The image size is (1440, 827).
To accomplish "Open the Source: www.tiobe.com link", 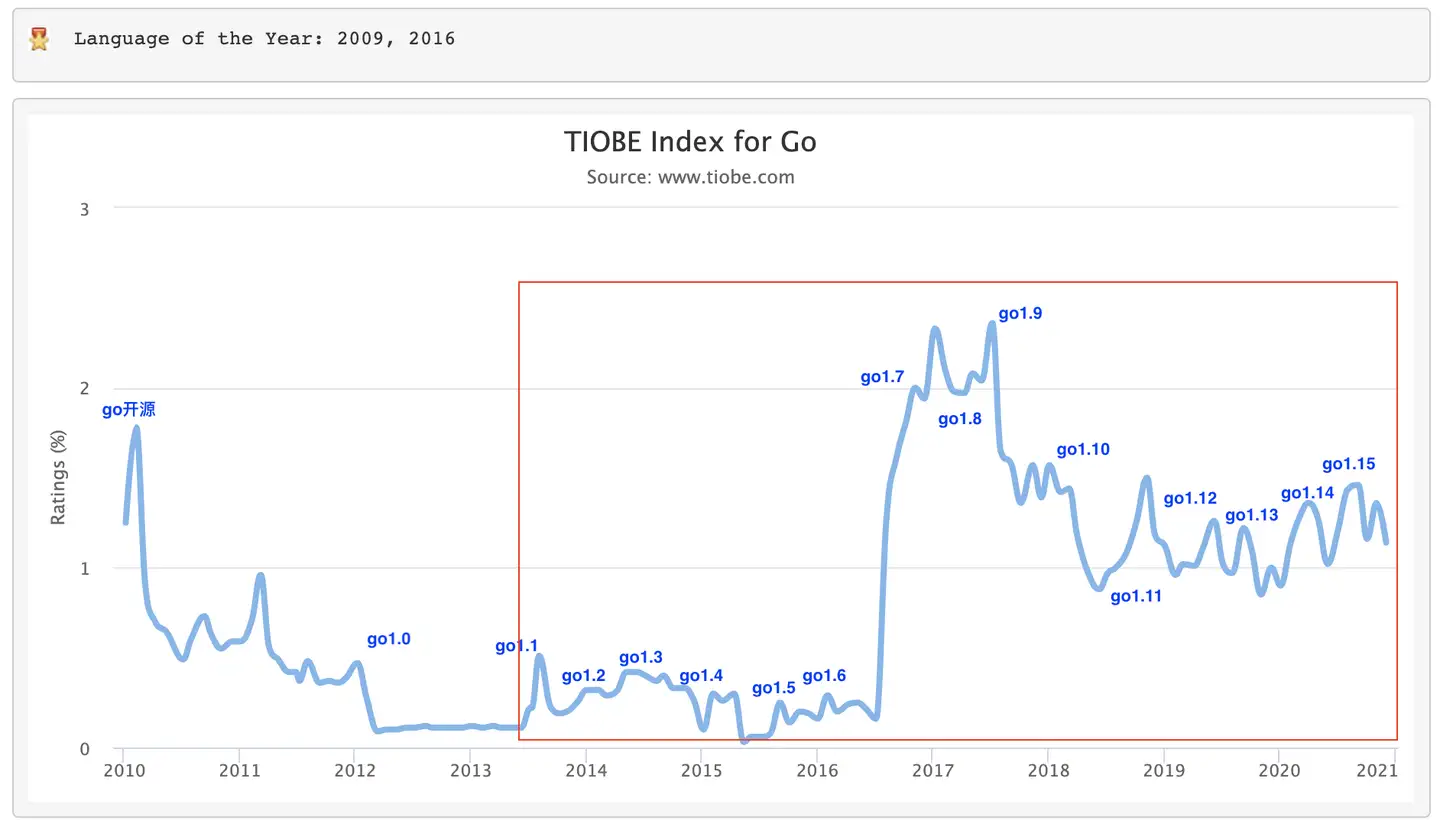I will pos(690,177).
